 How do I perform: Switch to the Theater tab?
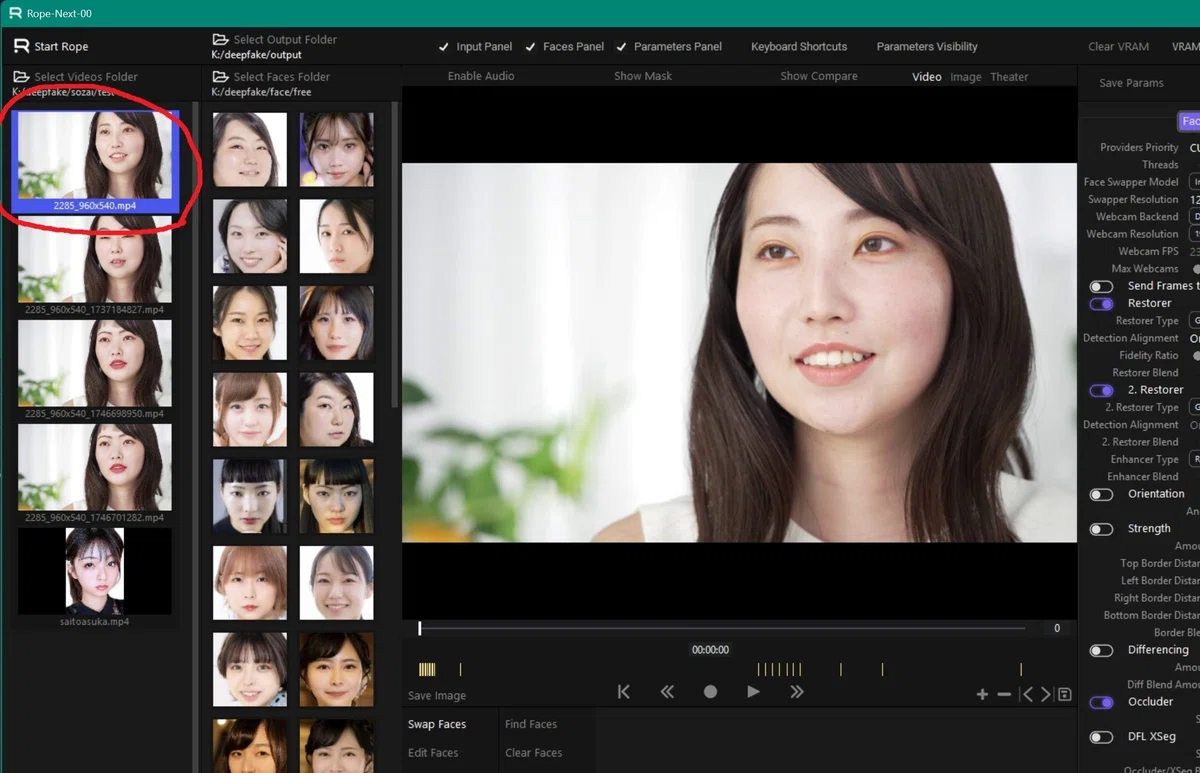1009,77
